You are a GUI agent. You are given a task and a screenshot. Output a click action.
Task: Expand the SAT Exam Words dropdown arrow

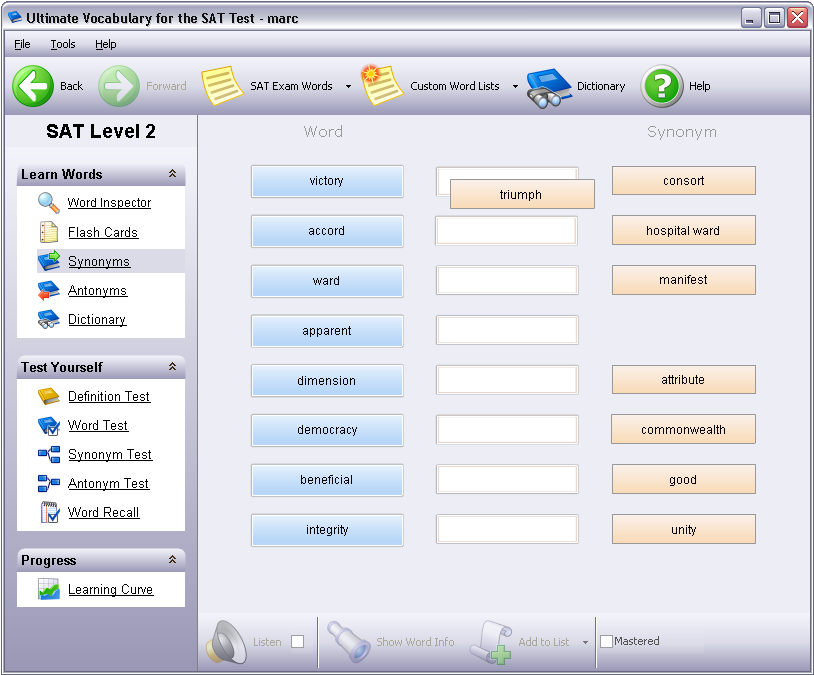348,87
